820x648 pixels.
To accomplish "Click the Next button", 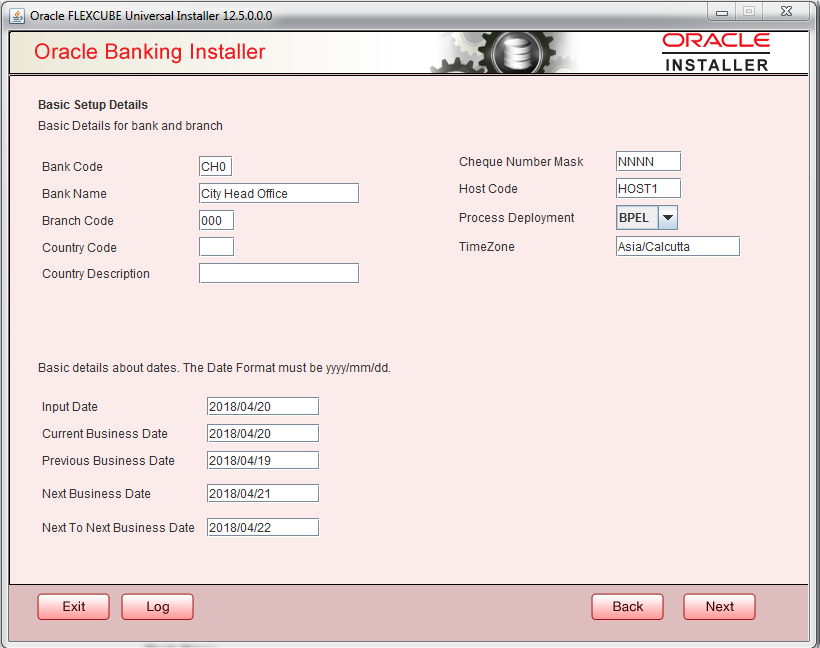I will 719,606.
